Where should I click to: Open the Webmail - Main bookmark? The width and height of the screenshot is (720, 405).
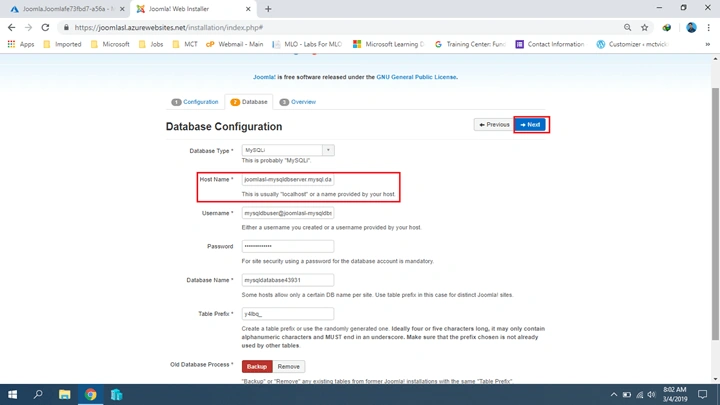(235, 44)
